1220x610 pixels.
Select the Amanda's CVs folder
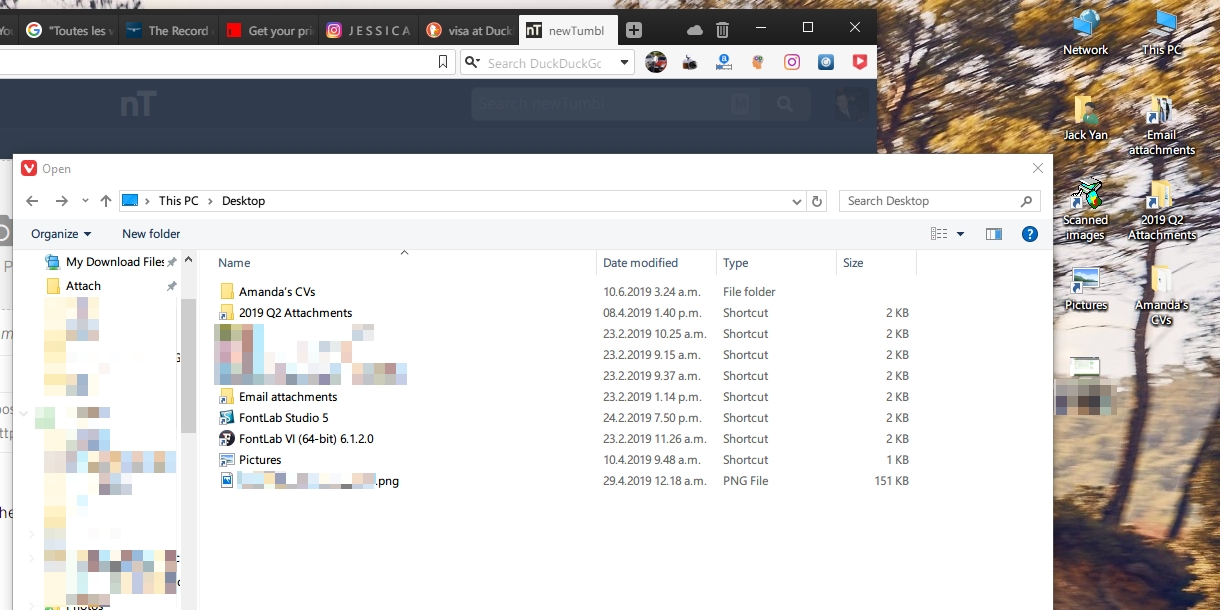click(x=276, y=292)
